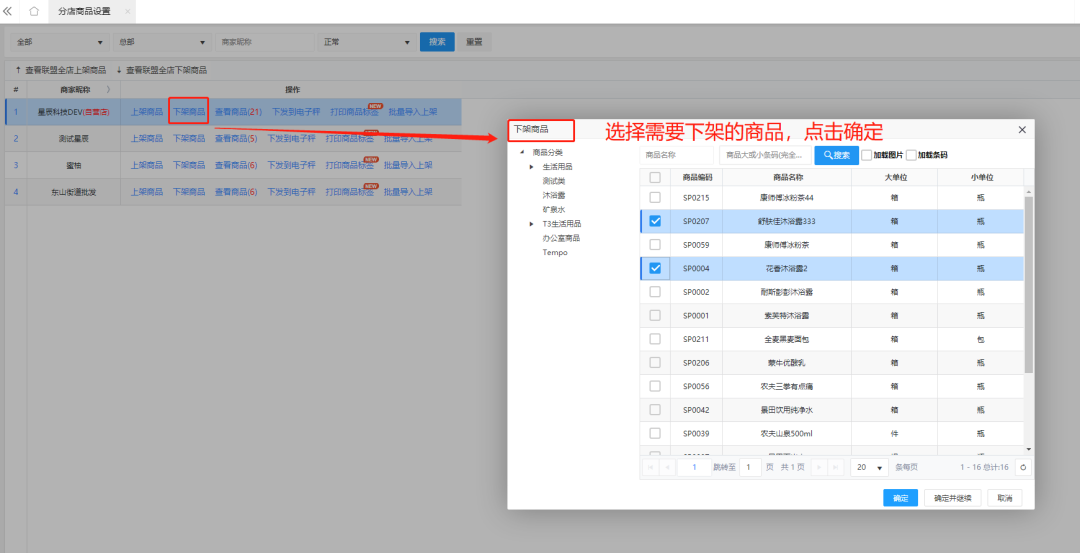Close the 分店商品设置 tab with its x icon
Viewport: 1080px width, 553px height.
pos(127,11)
